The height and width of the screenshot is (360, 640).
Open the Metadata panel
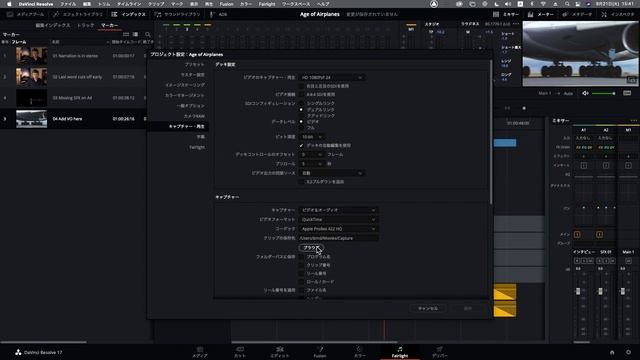click(x=577, y=14)
